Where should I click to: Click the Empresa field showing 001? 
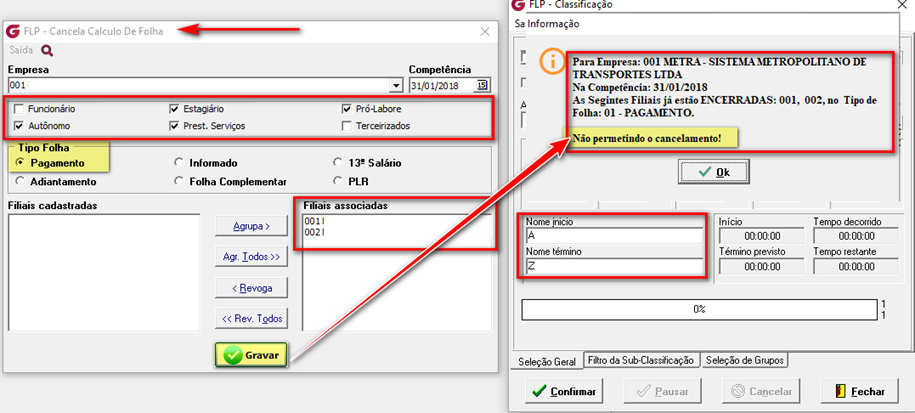click(200, 86)
